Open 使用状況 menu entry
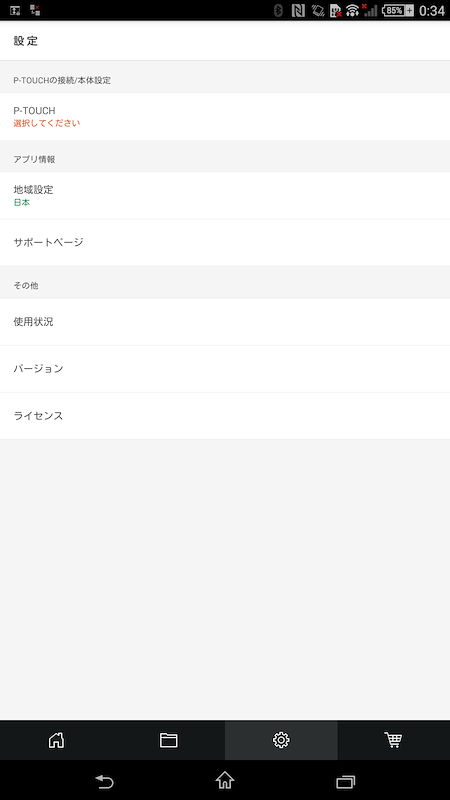 click(225, 322)
